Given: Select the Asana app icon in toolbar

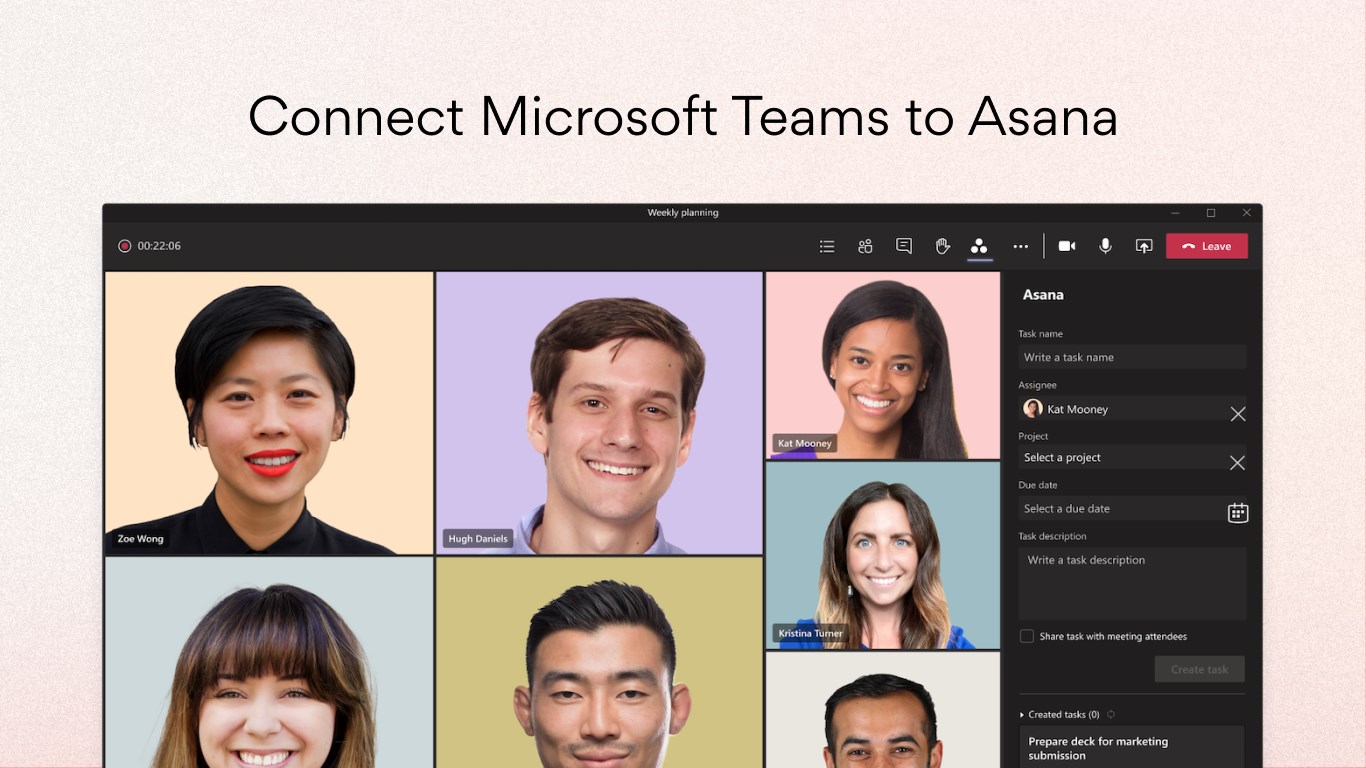Looking at the screenshot, I should pos(979,246).
